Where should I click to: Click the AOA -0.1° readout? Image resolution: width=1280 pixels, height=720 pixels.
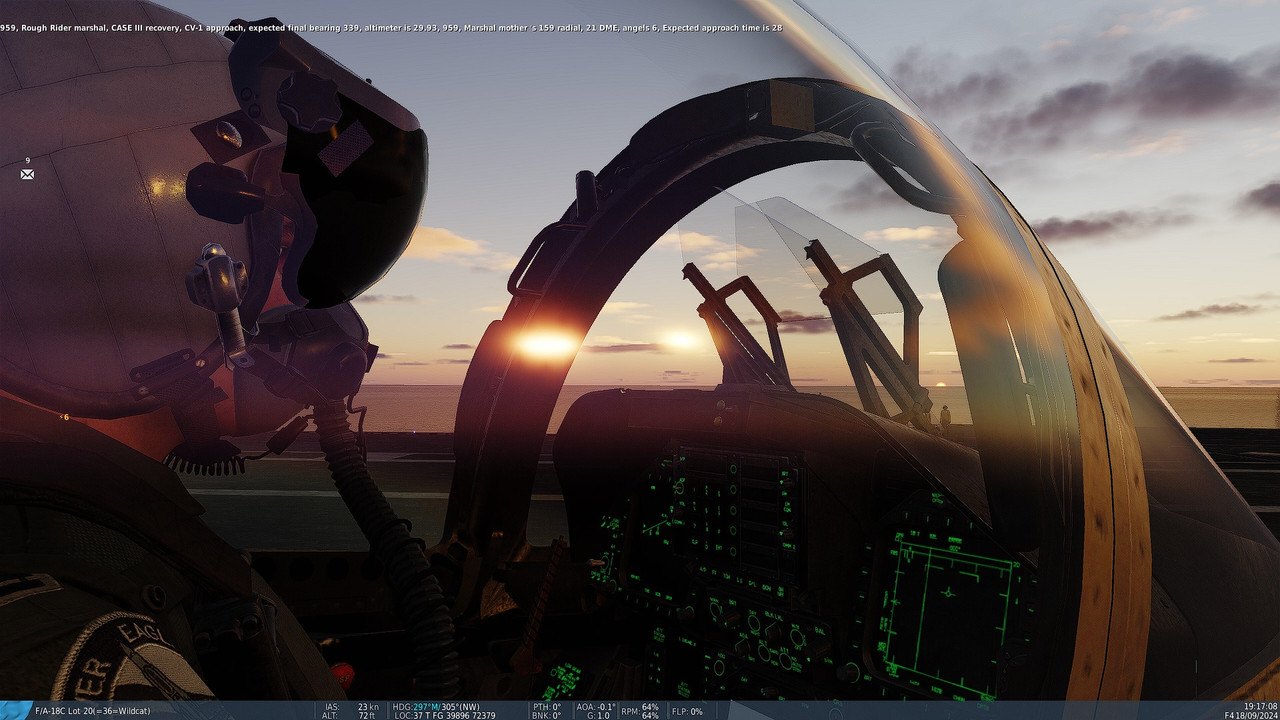[595, 707]
